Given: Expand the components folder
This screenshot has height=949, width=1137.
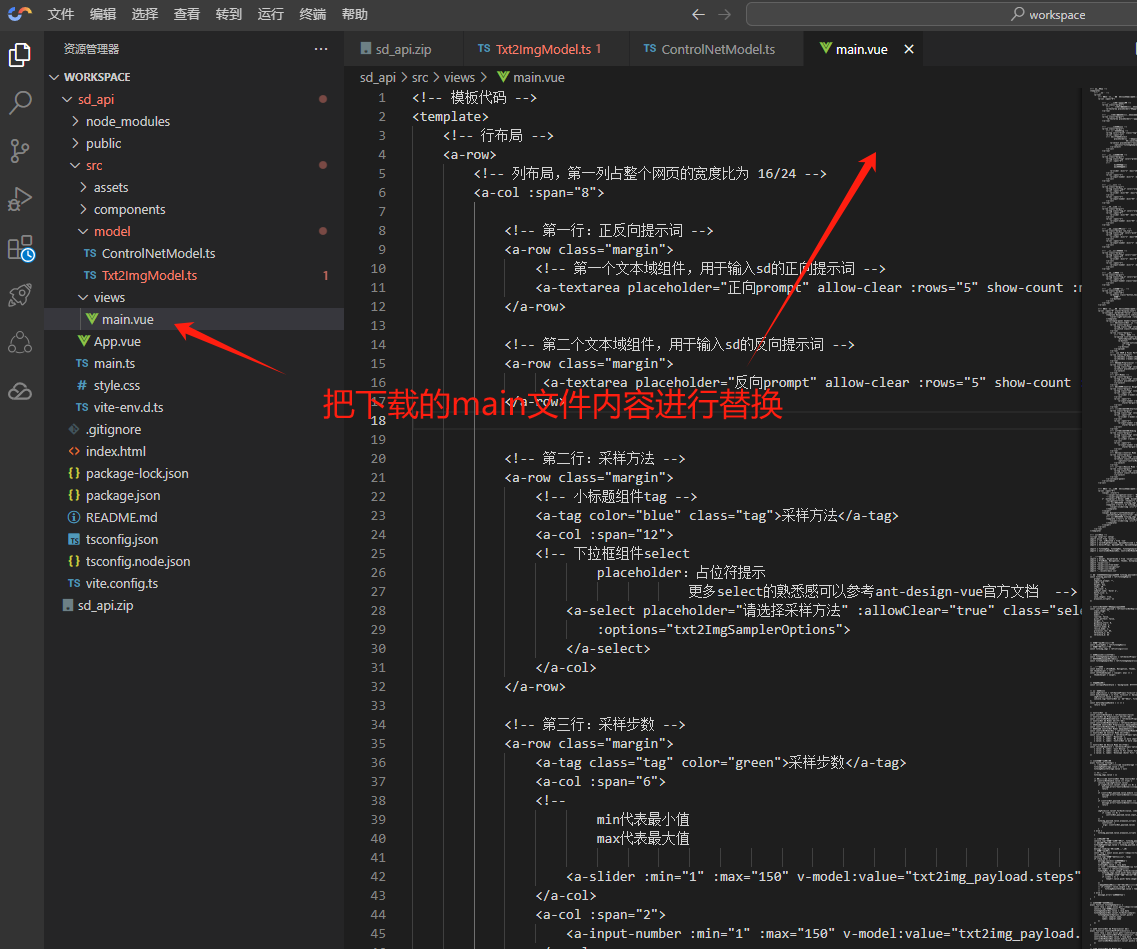Looking at the screenshot, I should [129, 209].
